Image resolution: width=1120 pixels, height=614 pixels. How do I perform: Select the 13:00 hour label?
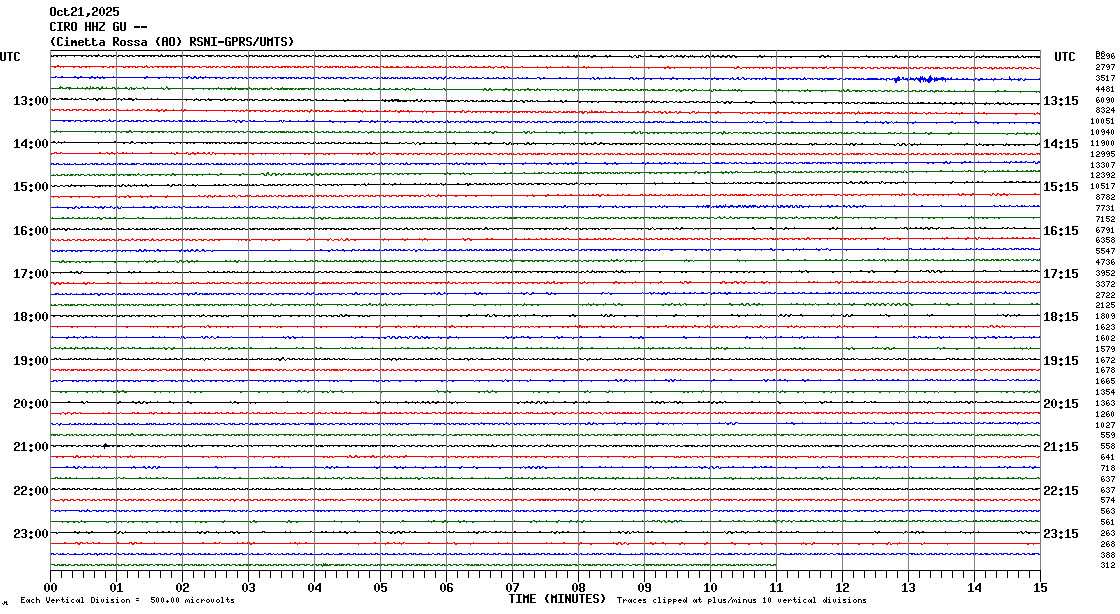pyautogui.click(x=31, y=101)
